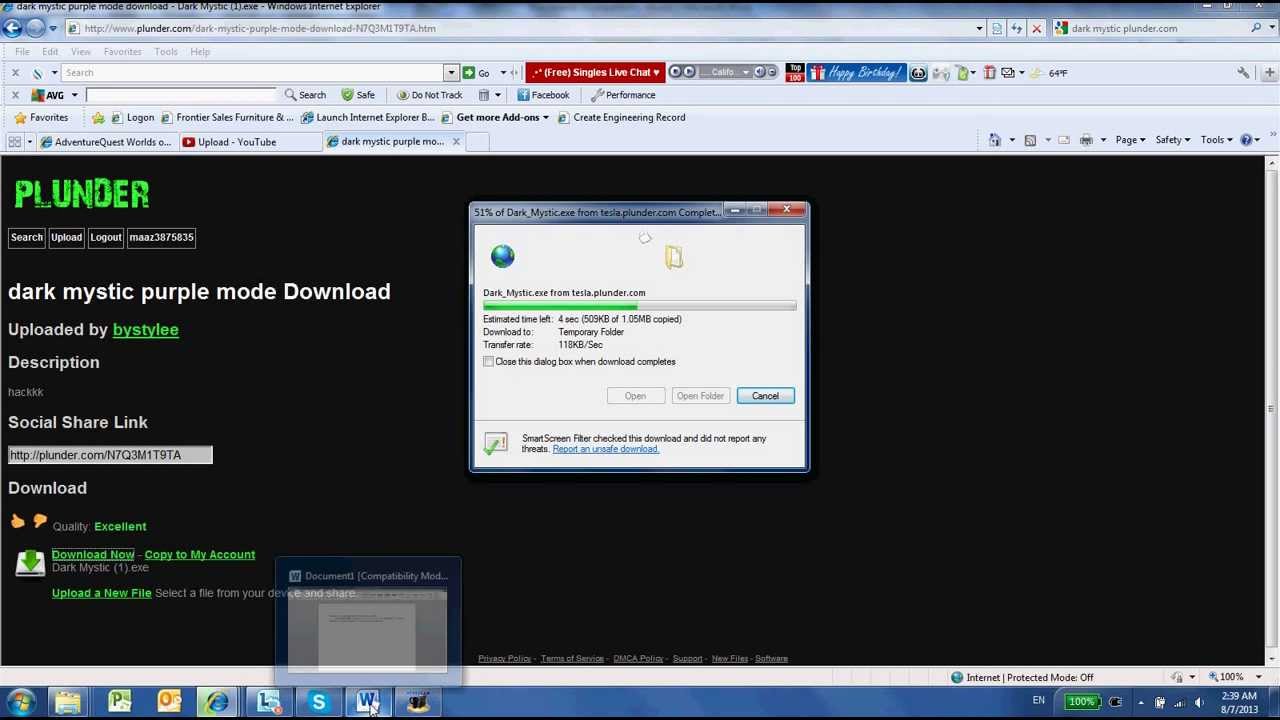Click the bystylee uploader link
The height and width of the screenshot is (720, 1280).
point(146,330)
